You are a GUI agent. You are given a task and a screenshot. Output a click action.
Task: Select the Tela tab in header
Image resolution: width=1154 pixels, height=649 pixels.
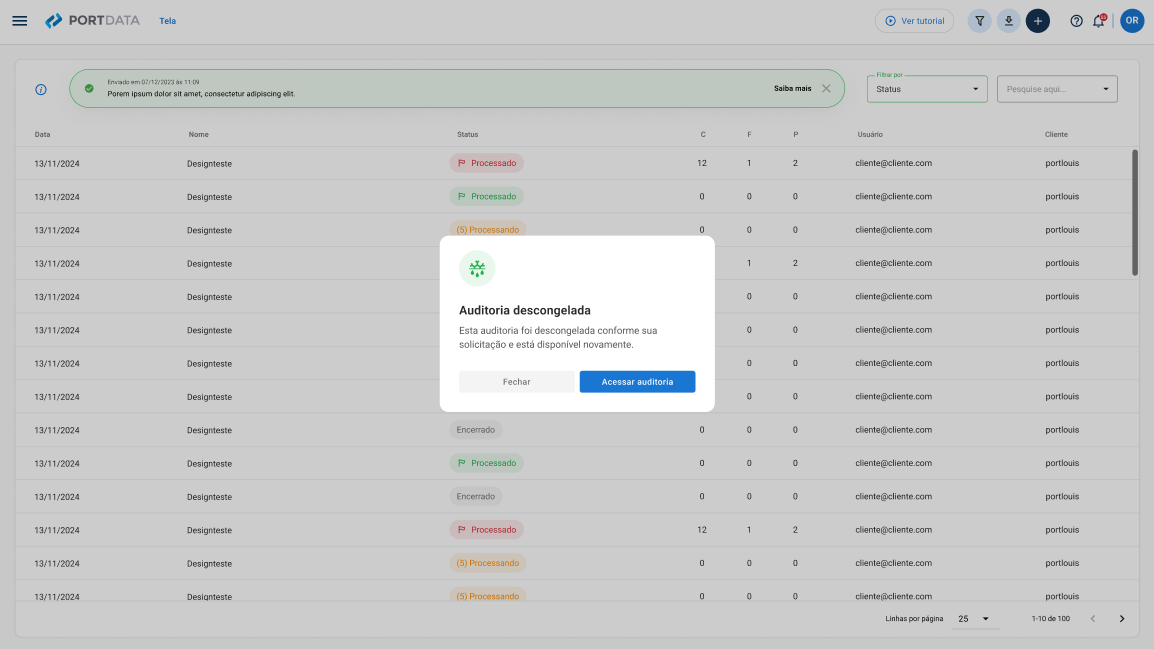[x=167, y=21]
